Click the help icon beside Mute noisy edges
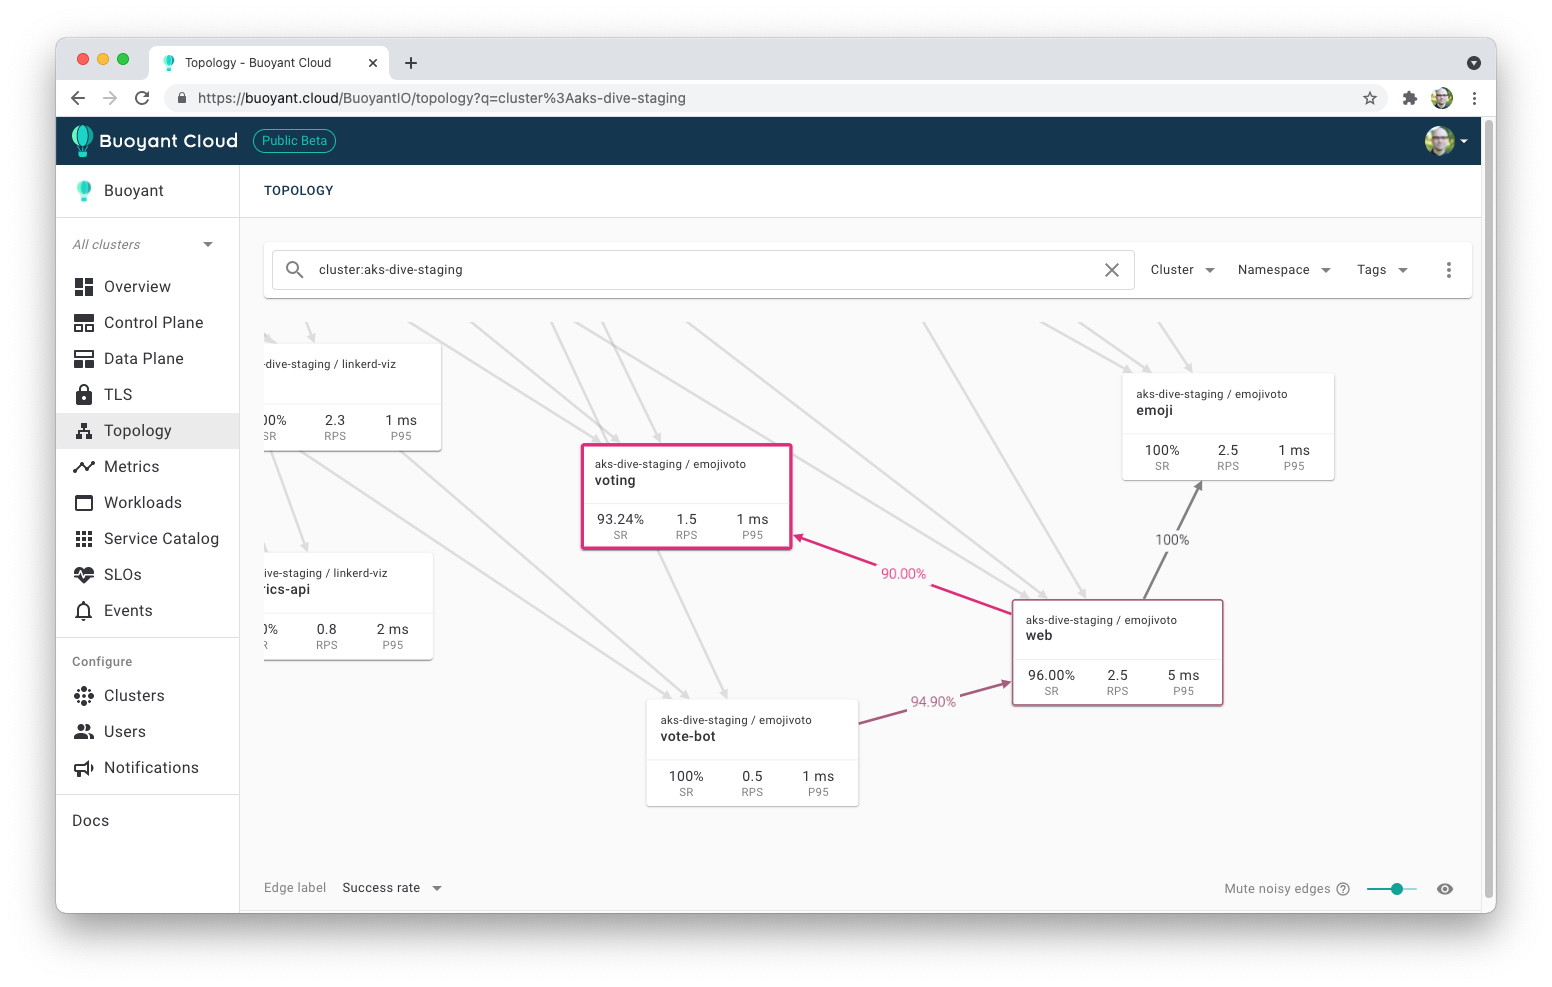The image size is (1552, 987). 1343,889
